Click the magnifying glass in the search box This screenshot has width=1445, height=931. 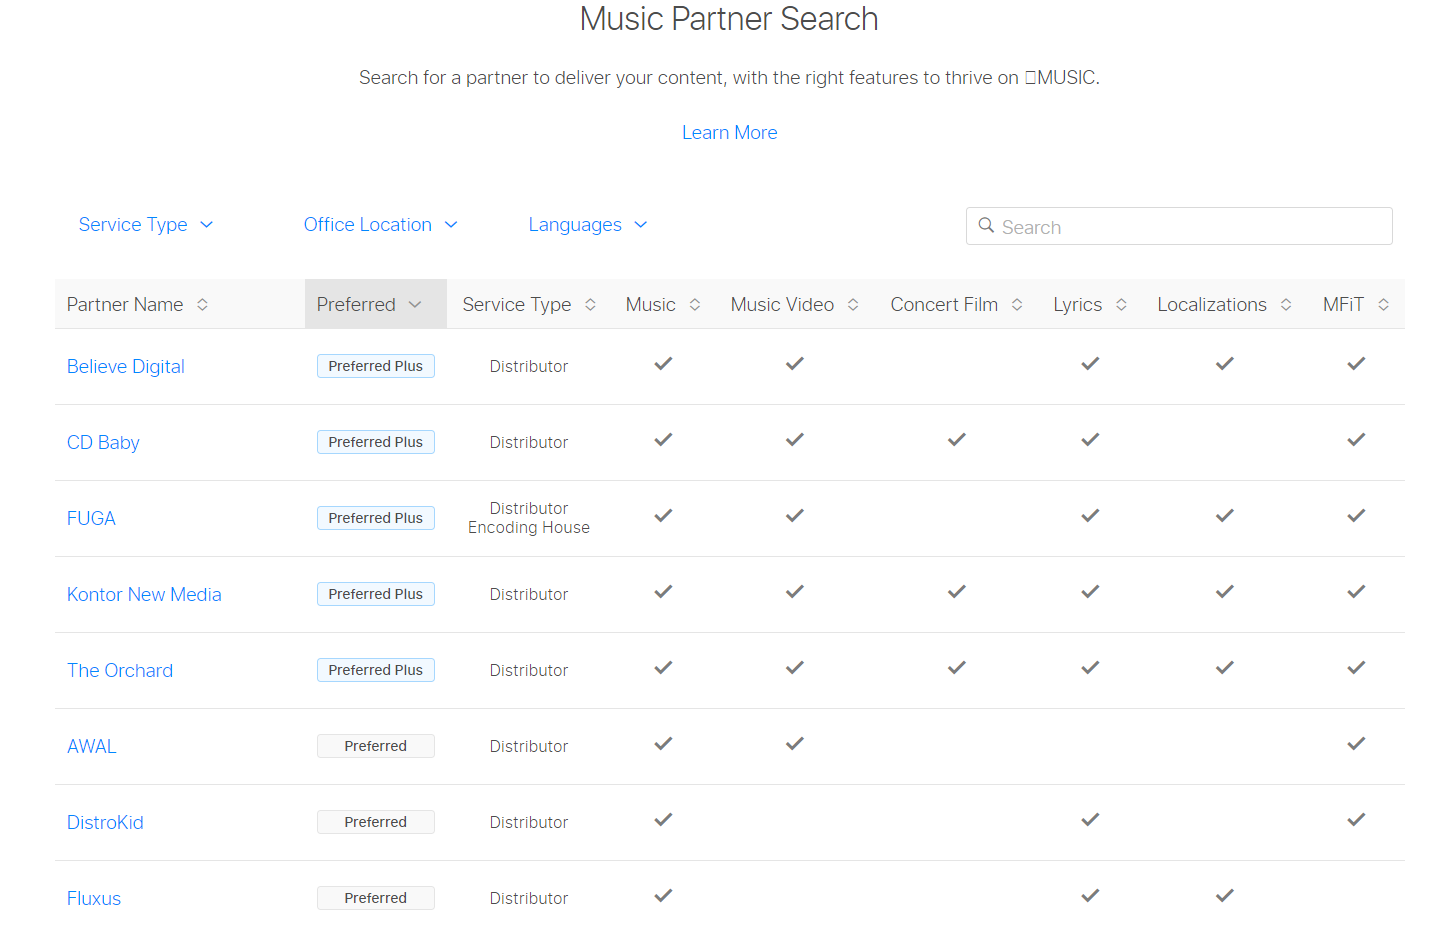coord(987,226)
